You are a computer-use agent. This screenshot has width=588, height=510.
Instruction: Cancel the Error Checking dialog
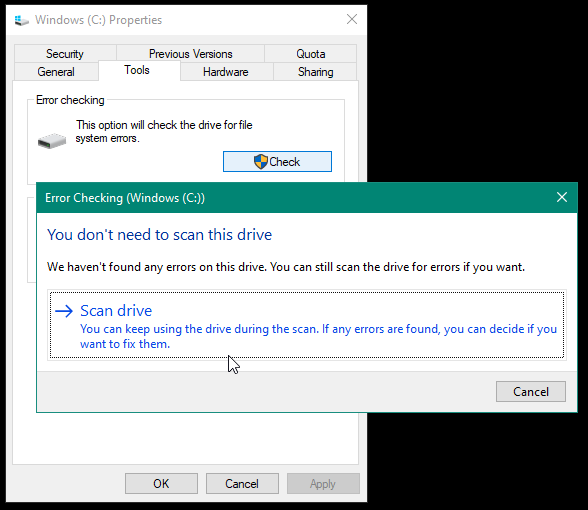[x=531, y=392]
